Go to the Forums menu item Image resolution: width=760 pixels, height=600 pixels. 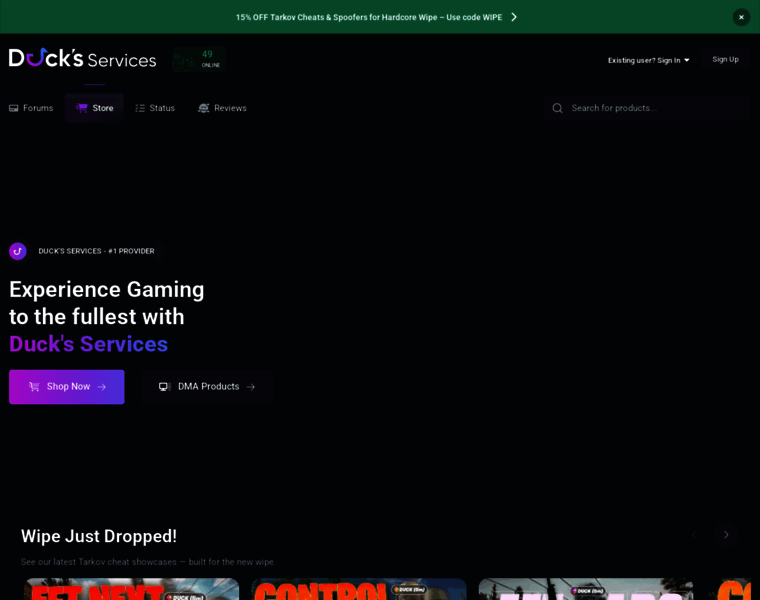[x=31, y=108]
